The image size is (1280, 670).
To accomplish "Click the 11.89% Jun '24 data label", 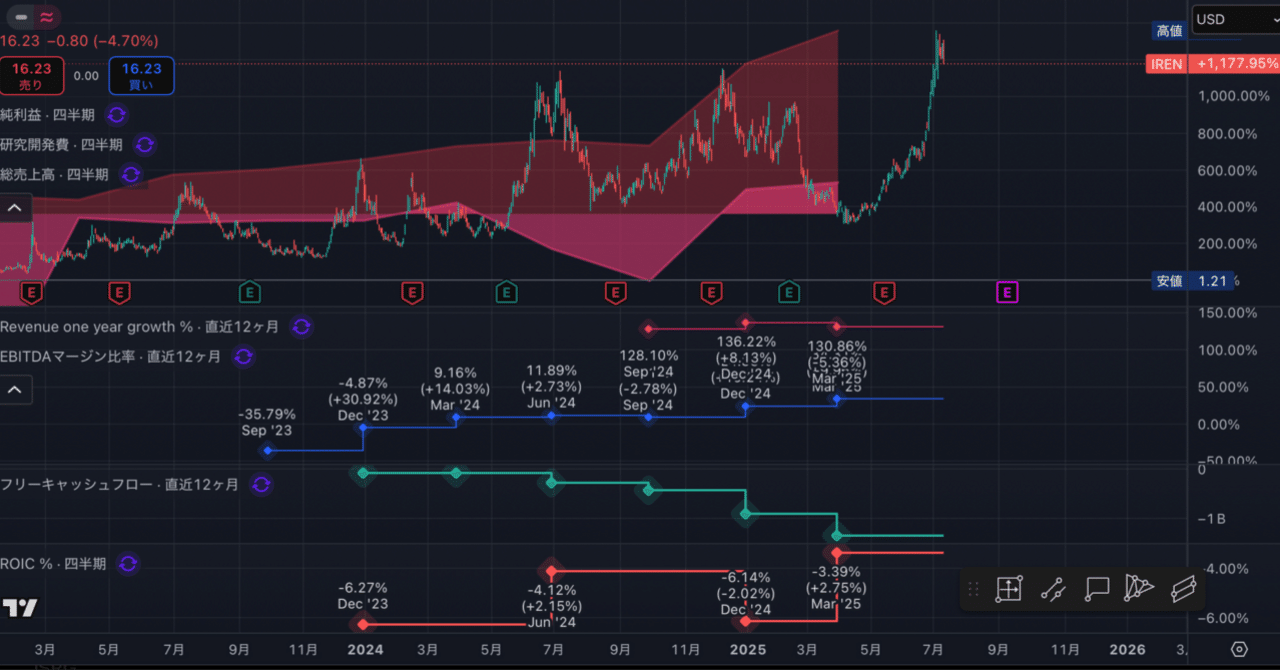I will coord(551,387).
